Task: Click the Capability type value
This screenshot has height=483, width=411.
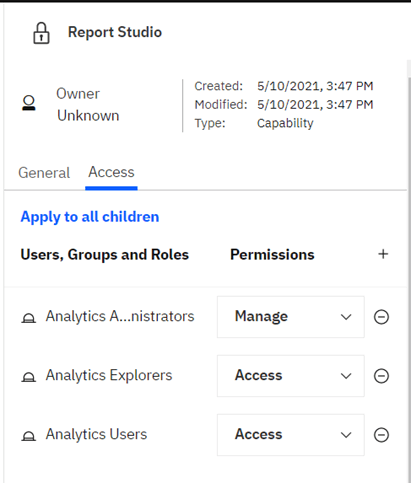Action: point(285,124)
